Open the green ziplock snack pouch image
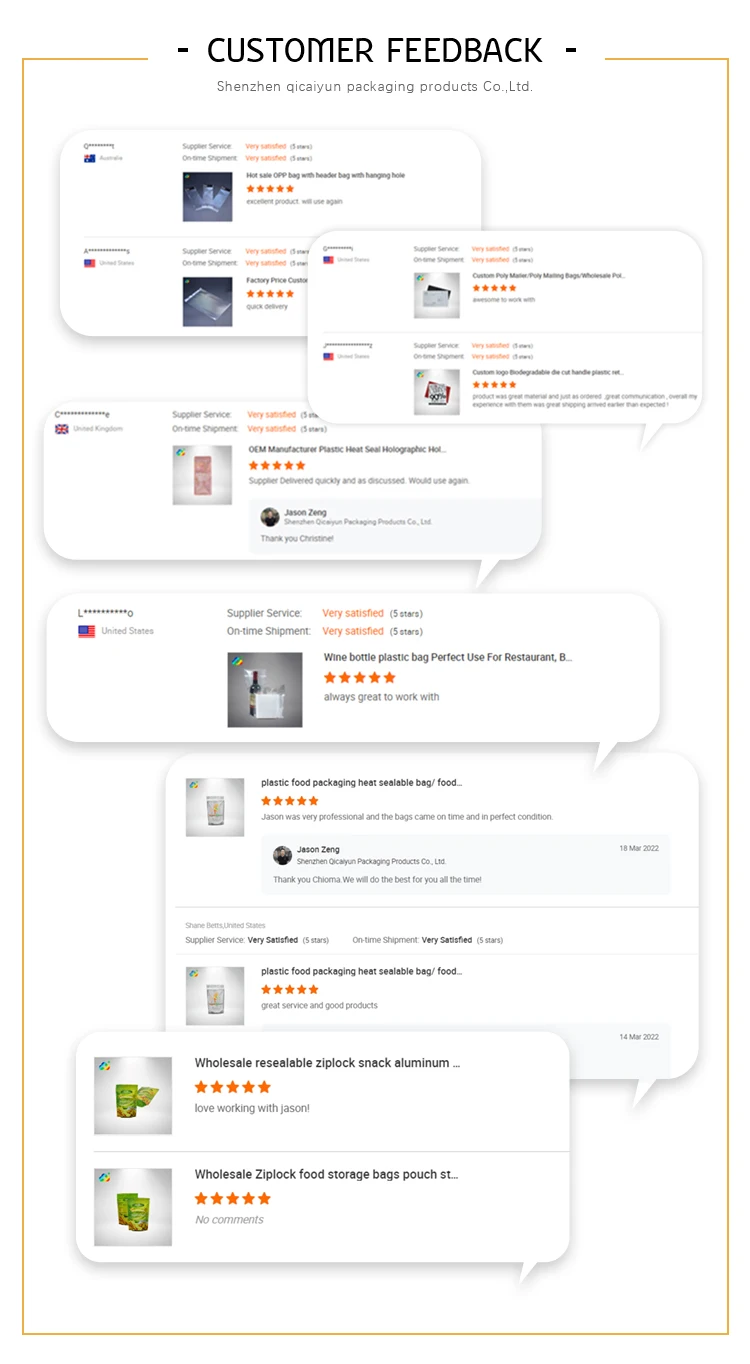750x1364 pixels. [133, 1096]
